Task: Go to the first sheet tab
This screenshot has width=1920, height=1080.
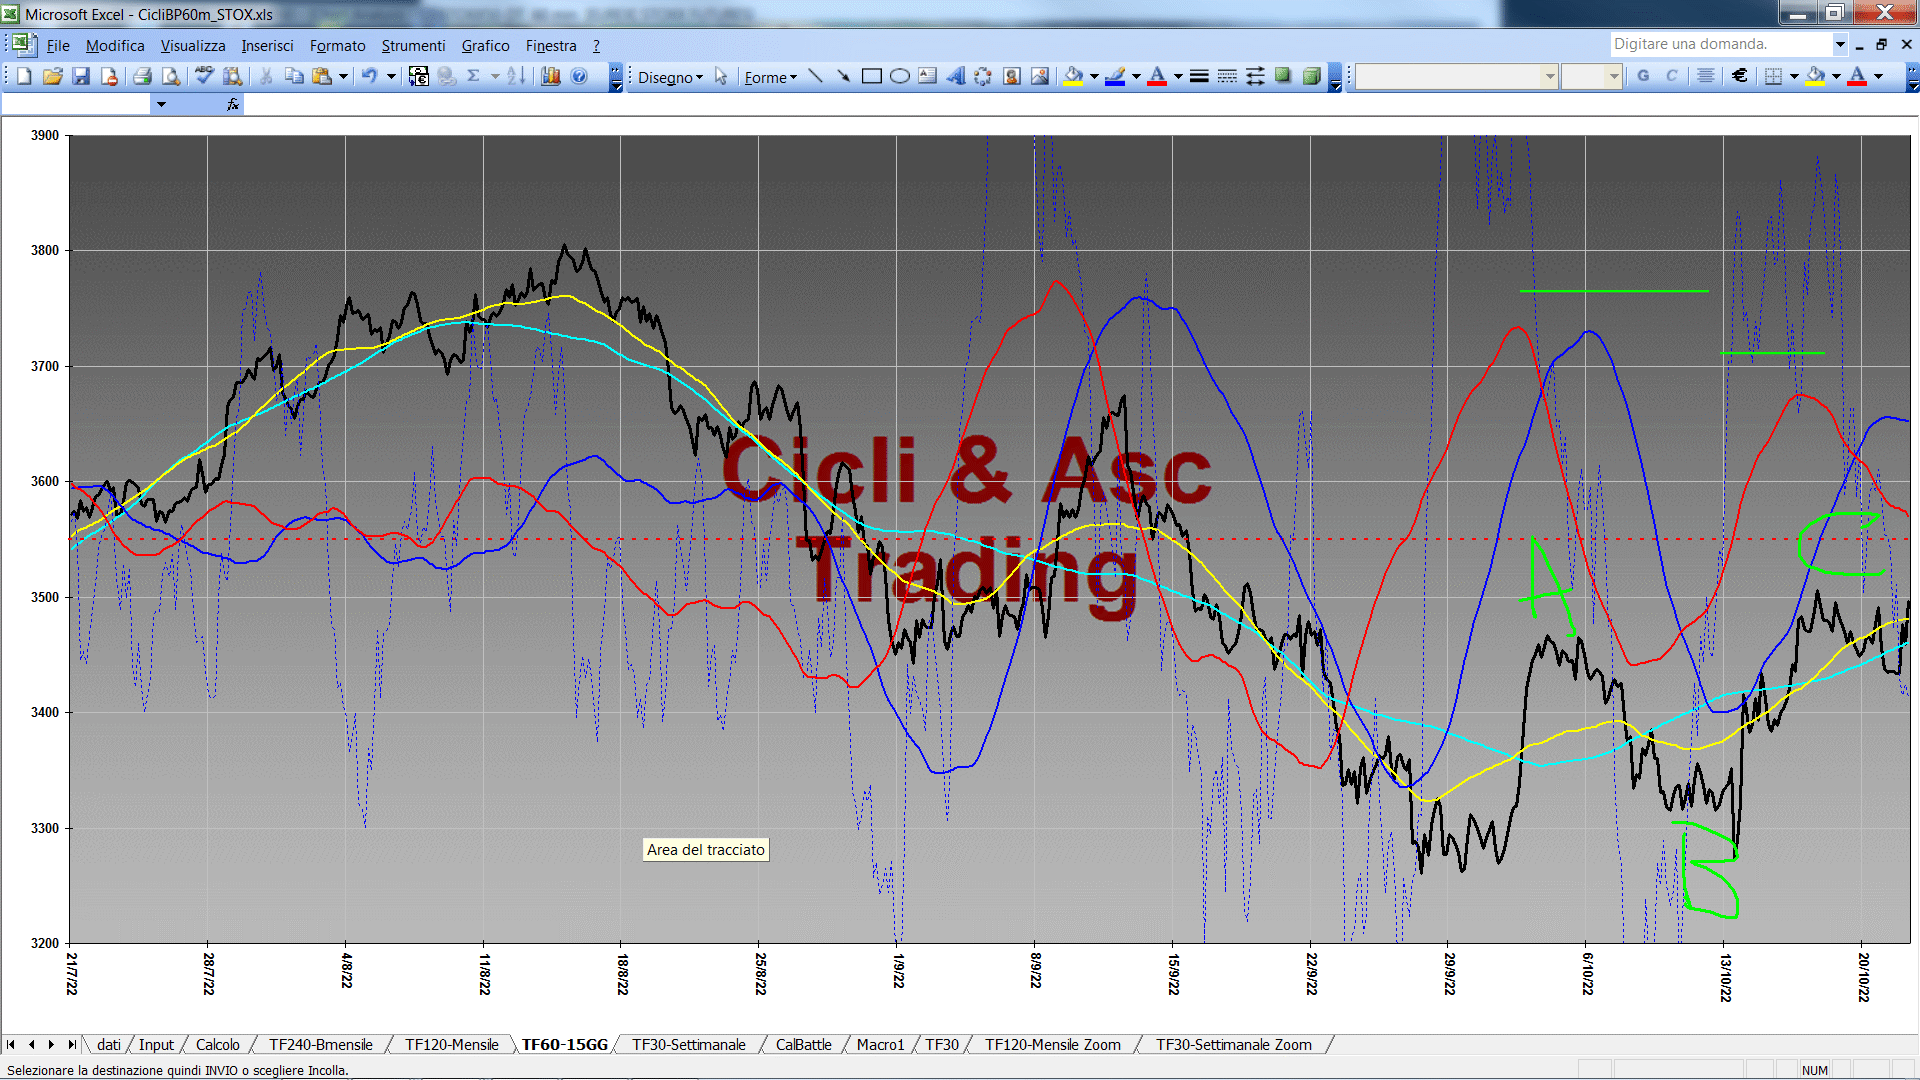Action: click(x=11, y=1044)
